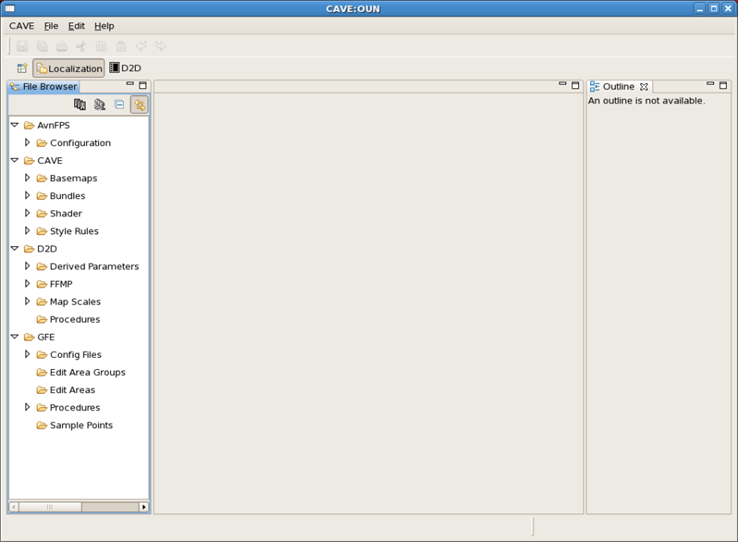Maximize the File Browser panel
This screenshot has width=738, height=542.
coord(143,85)
